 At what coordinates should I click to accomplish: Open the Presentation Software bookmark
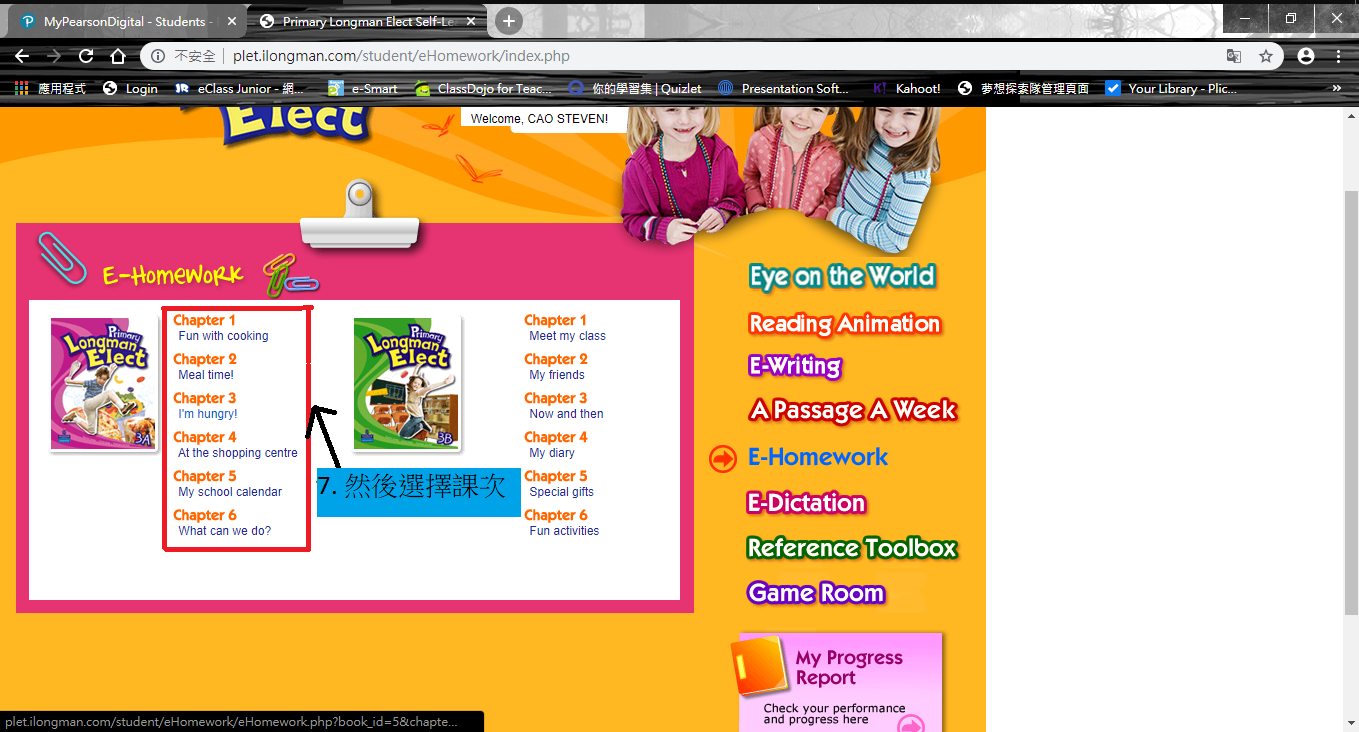point(783,88)
